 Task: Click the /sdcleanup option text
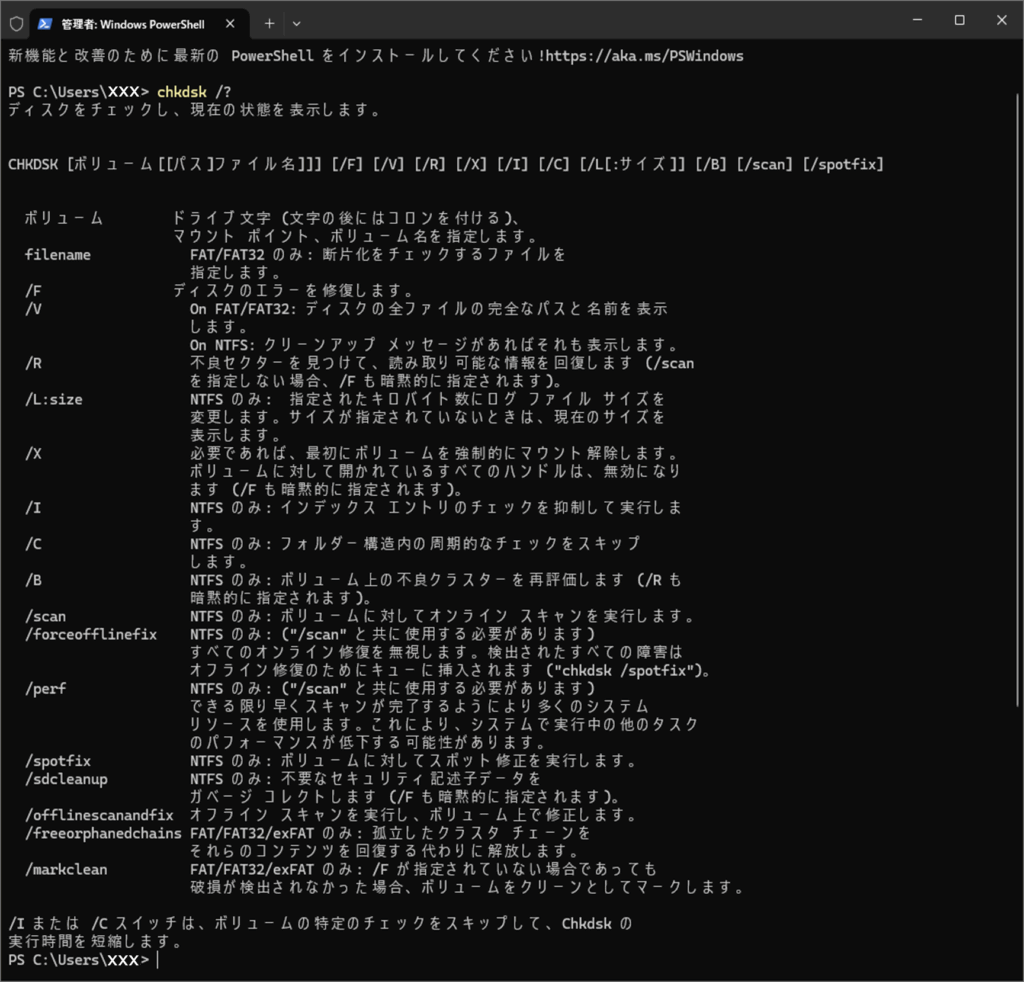click(66, 779)
